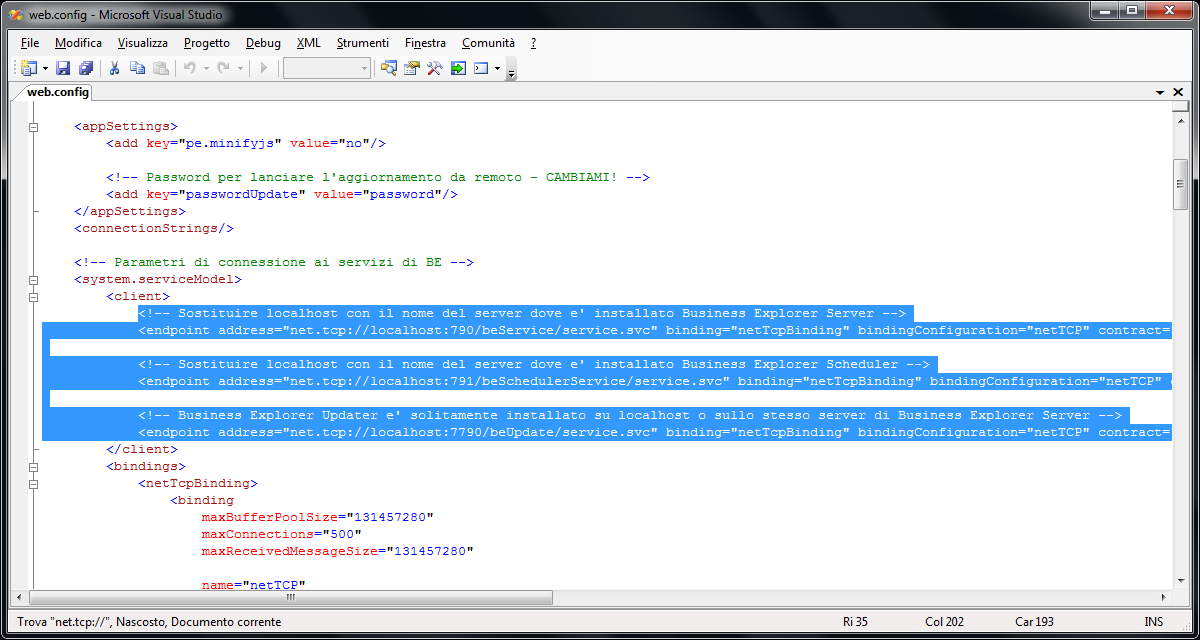This screenshot has width=1200, height=640.
Task: Open the Strumenti menu
Action: [362, 43]
